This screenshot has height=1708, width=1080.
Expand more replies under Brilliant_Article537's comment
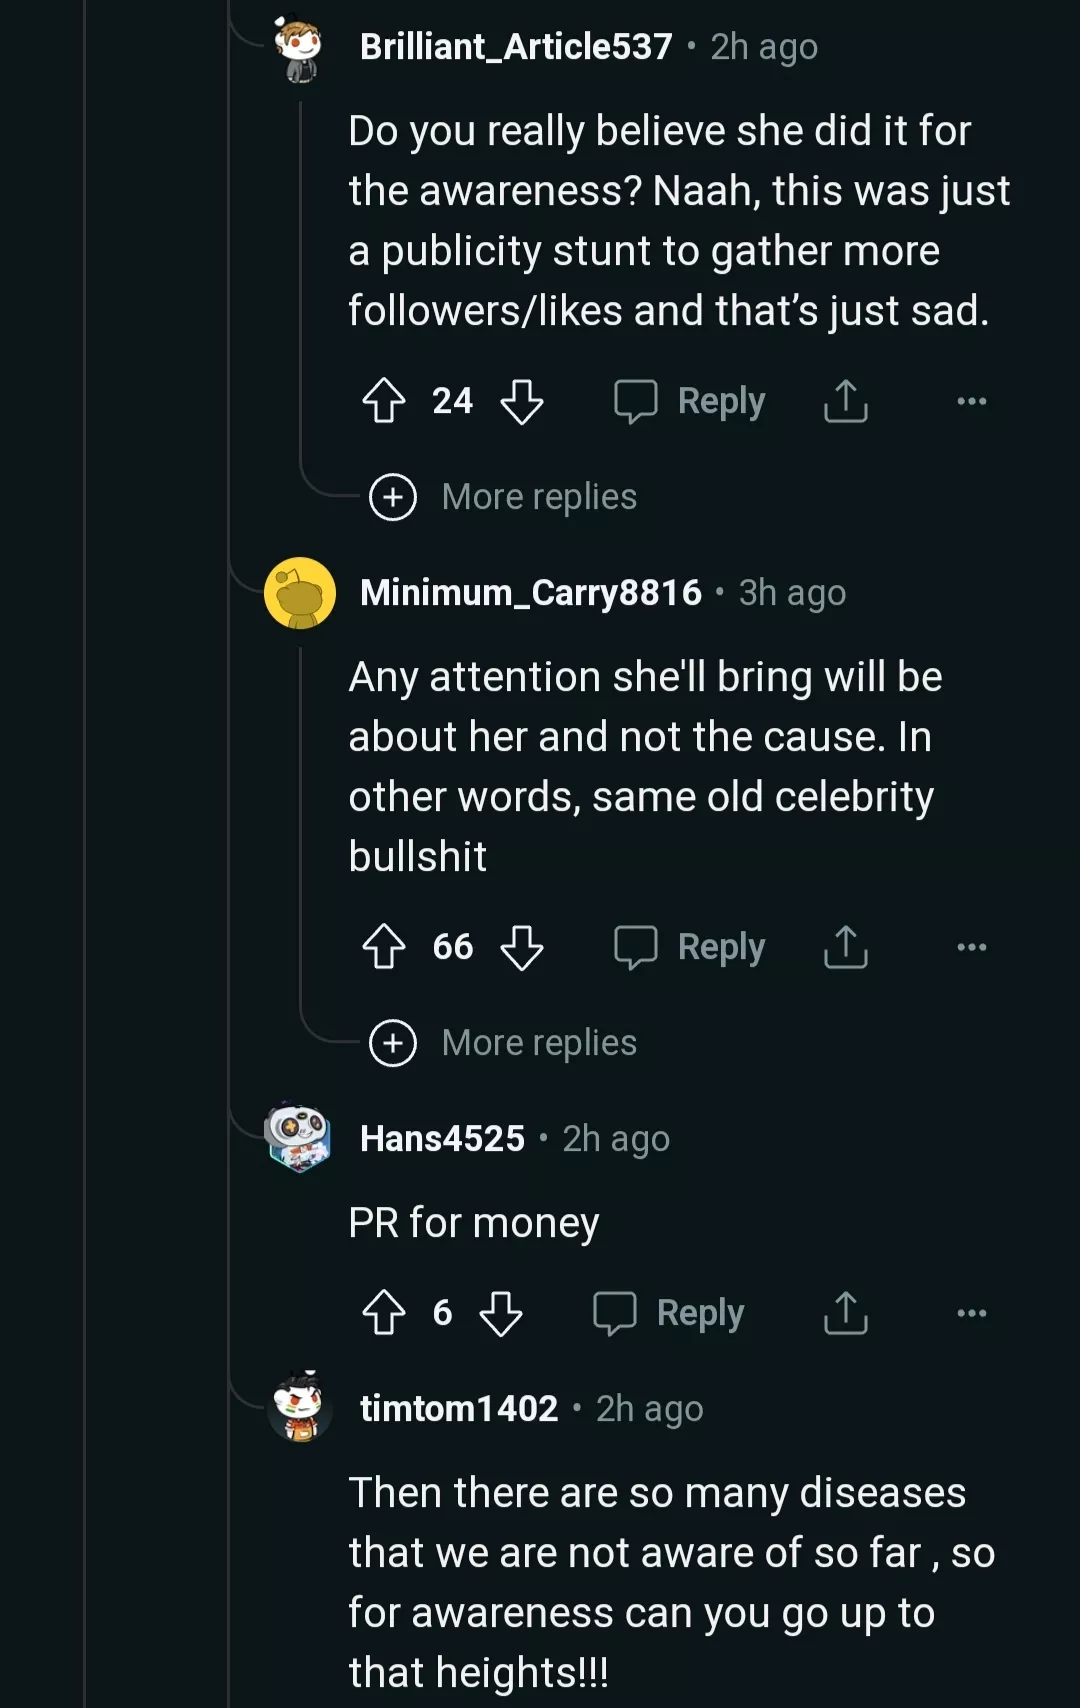504,497
